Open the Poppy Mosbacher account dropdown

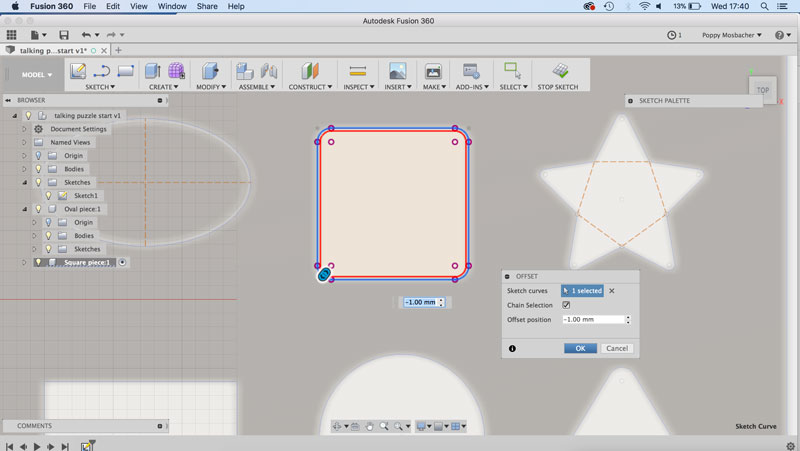click(x=732, y=35)
